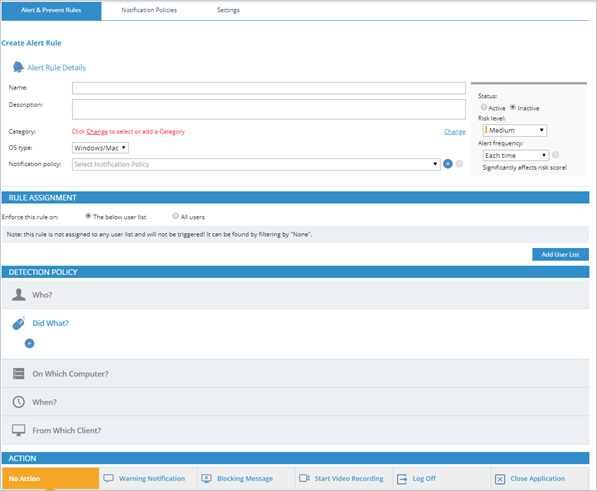
Task: Click the From Which Client monitor icon
Action: tap(19, 430)
